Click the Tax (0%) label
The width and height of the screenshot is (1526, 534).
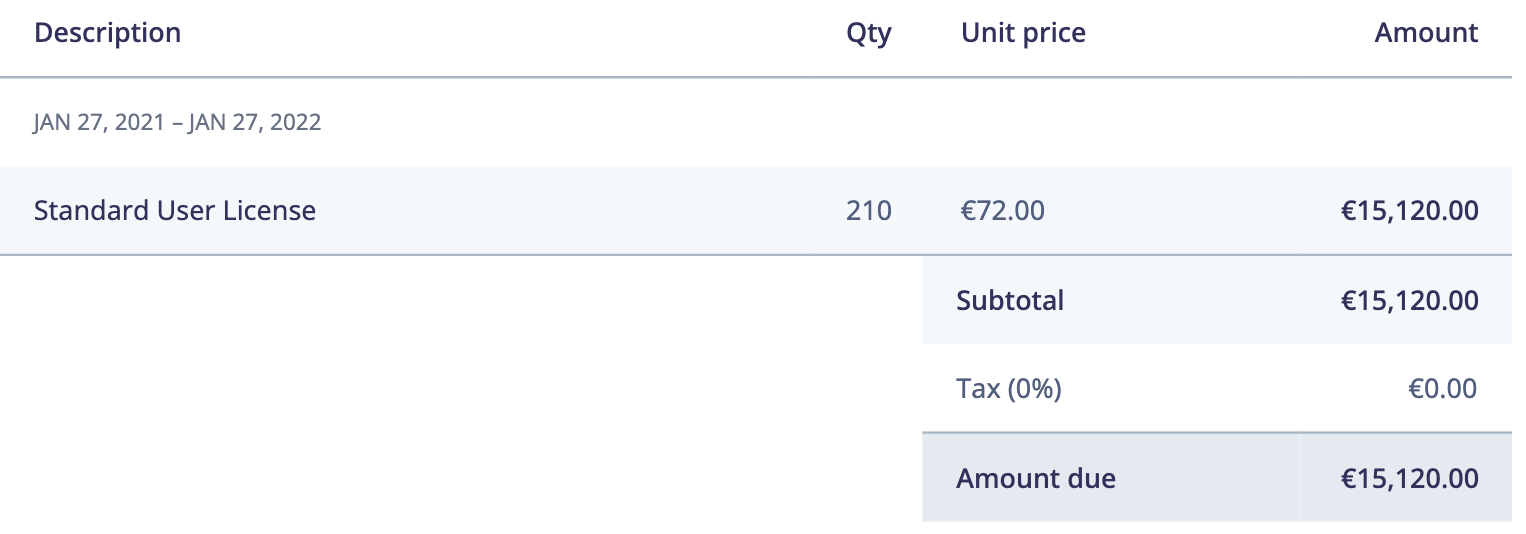(x=1009, y=388)
